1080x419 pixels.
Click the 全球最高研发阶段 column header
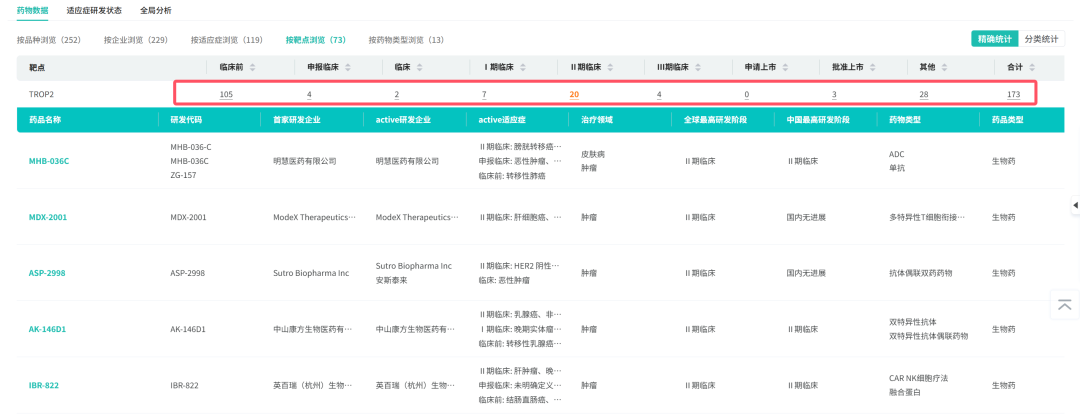[716, 119]
